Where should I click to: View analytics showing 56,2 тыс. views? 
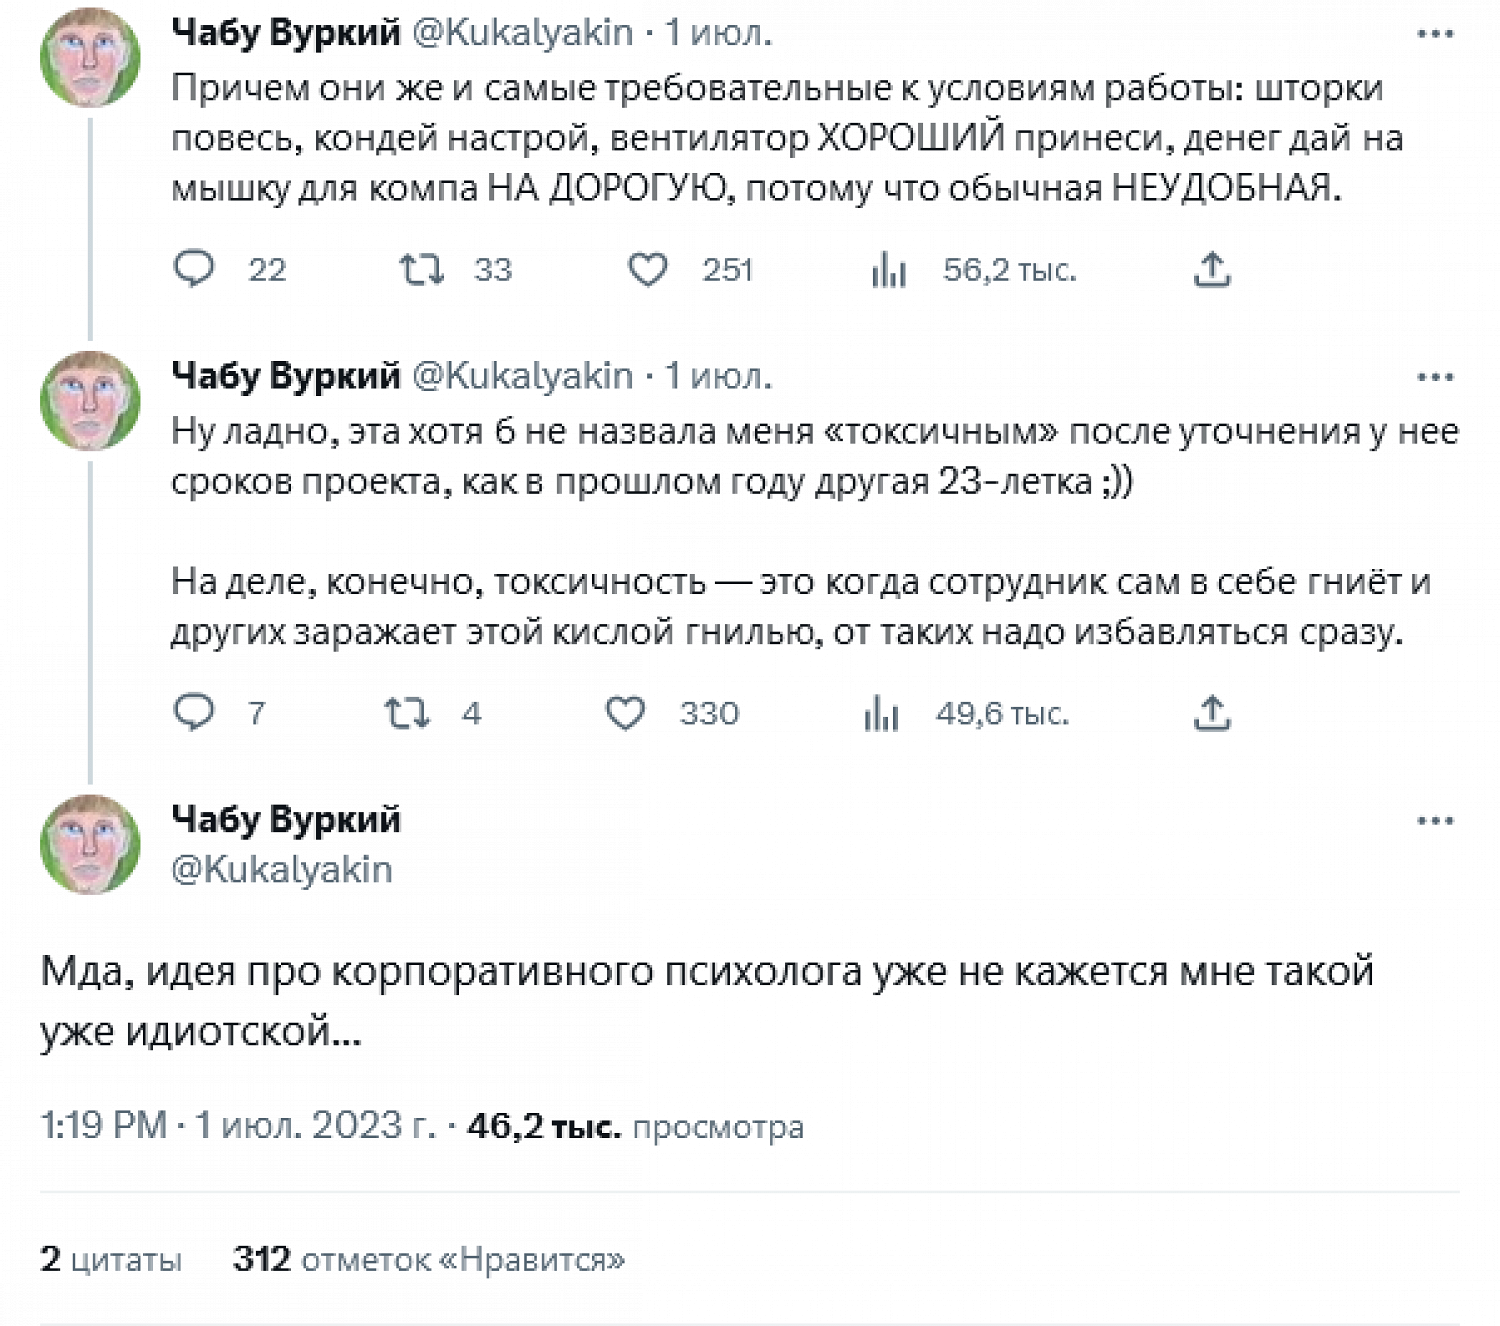888,269
